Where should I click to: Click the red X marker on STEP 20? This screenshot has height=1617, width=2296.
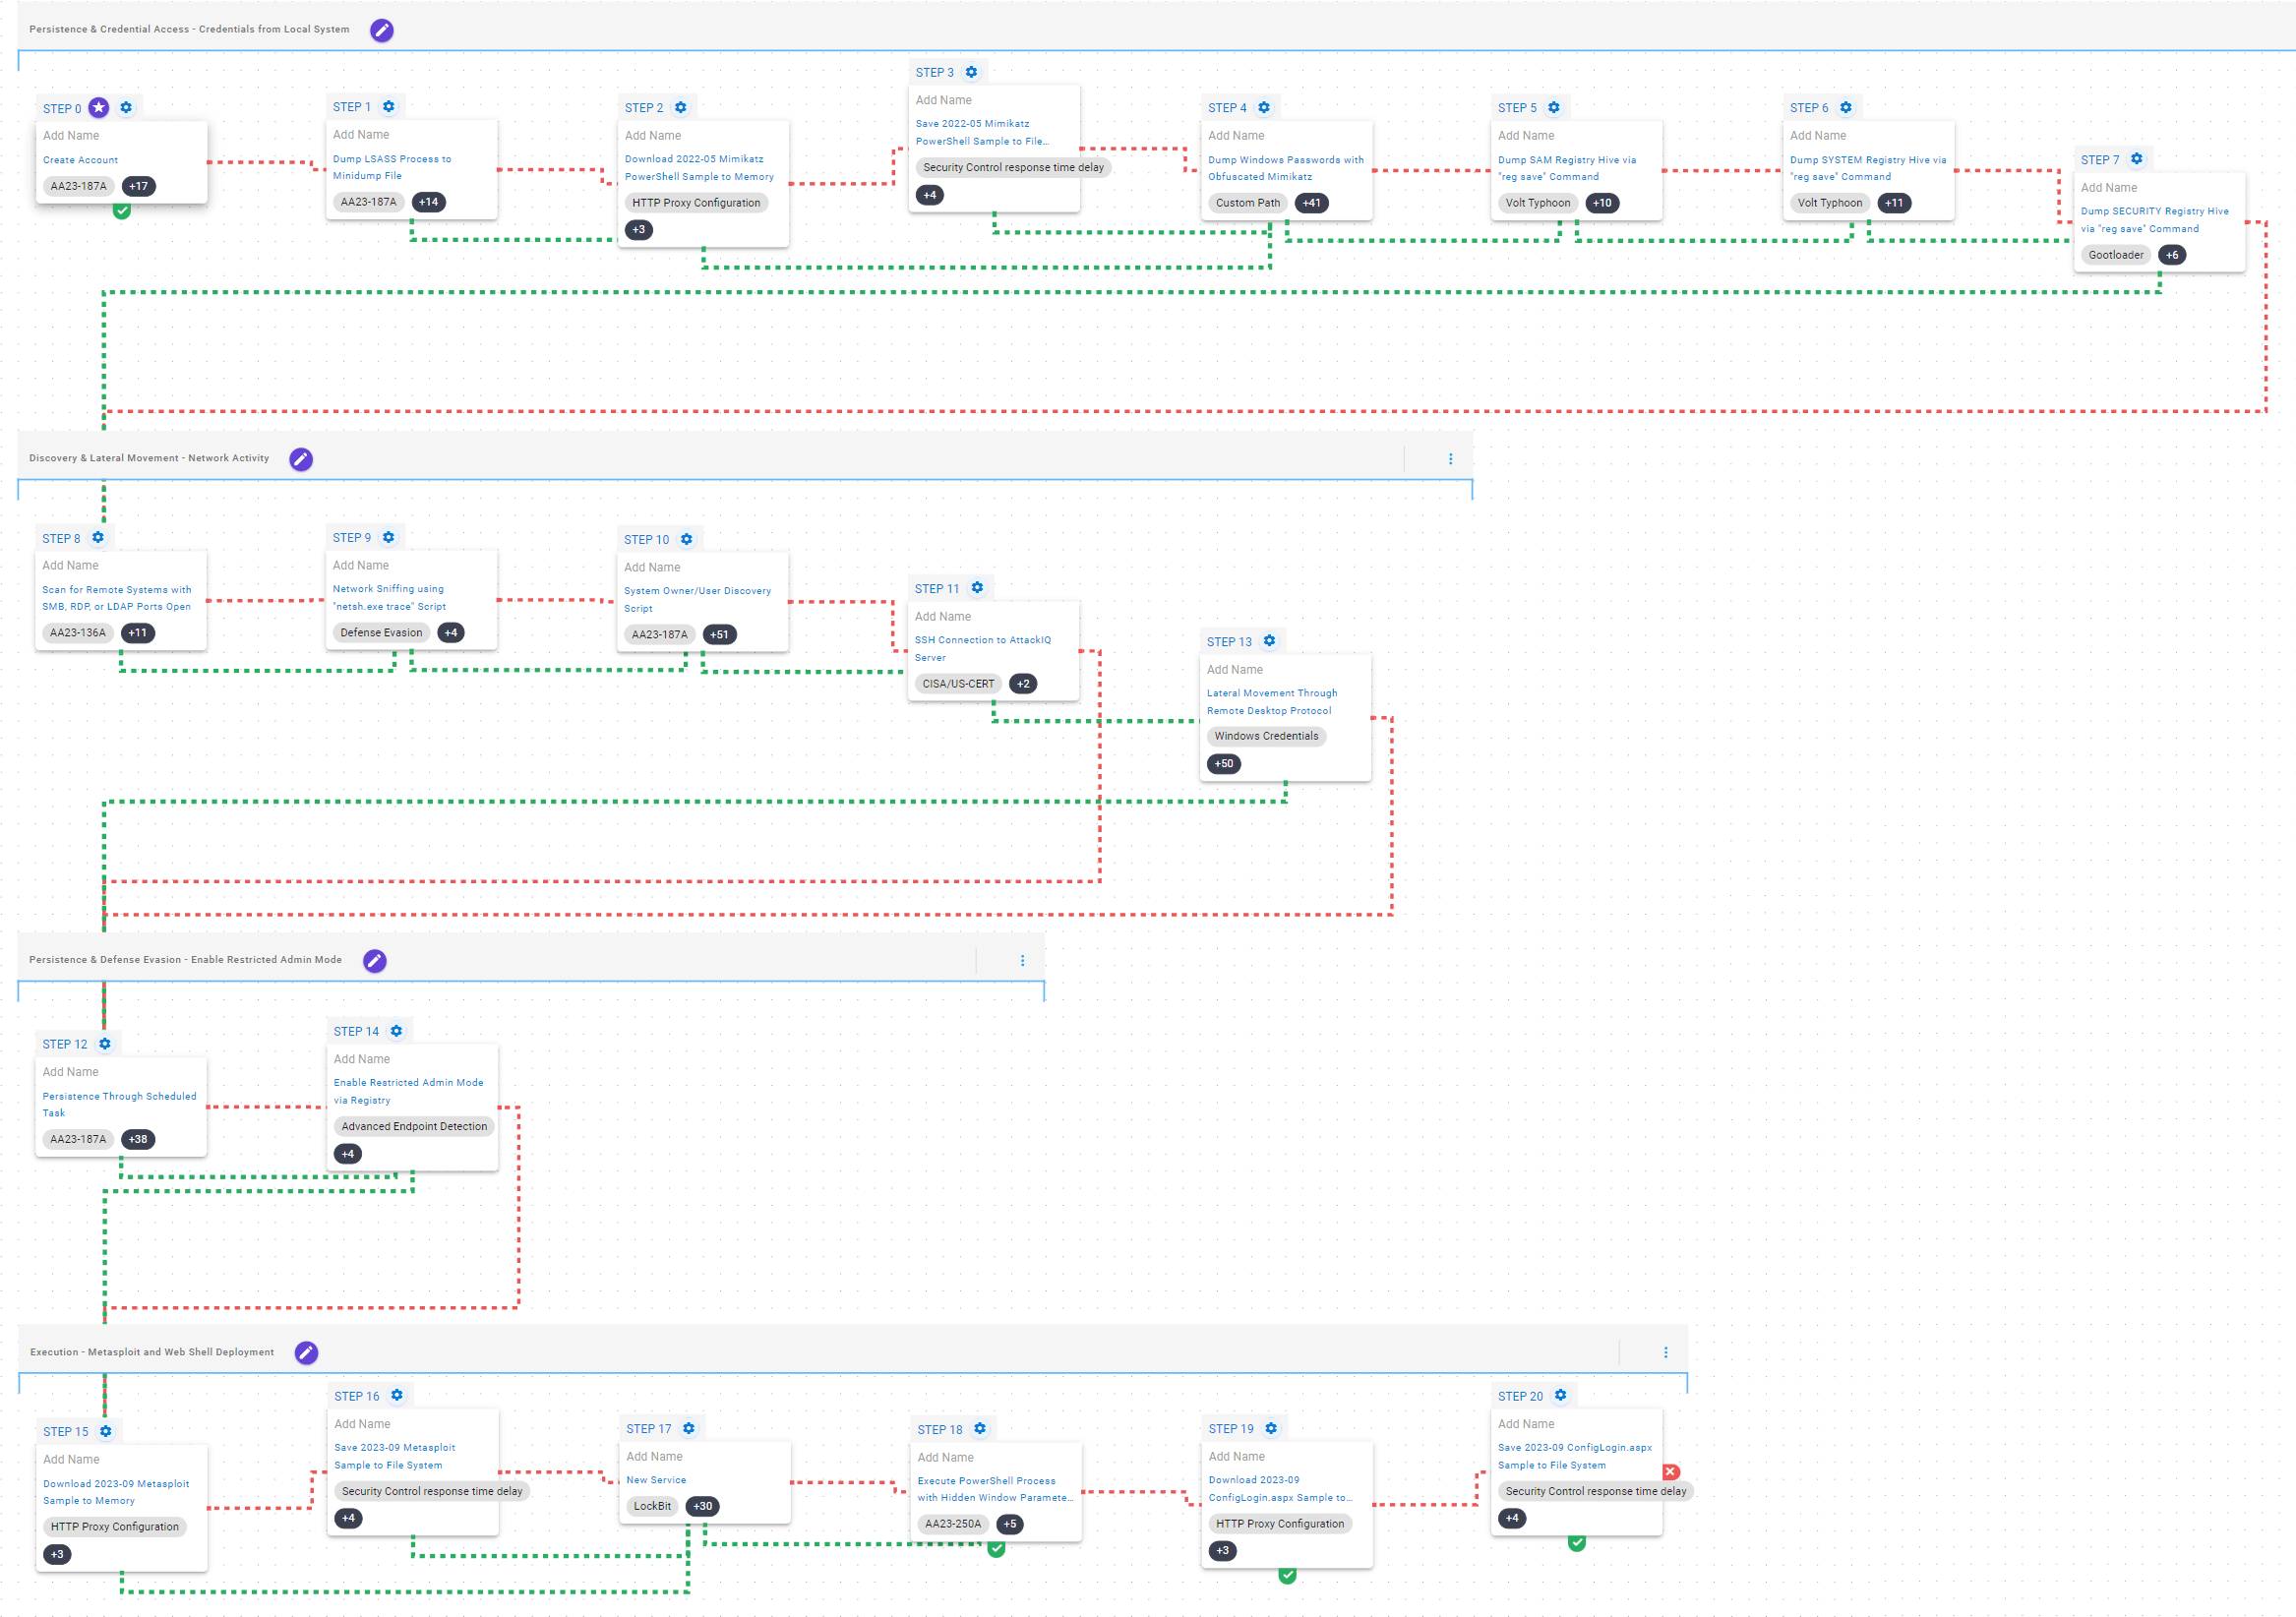tap(1670, 1471)
